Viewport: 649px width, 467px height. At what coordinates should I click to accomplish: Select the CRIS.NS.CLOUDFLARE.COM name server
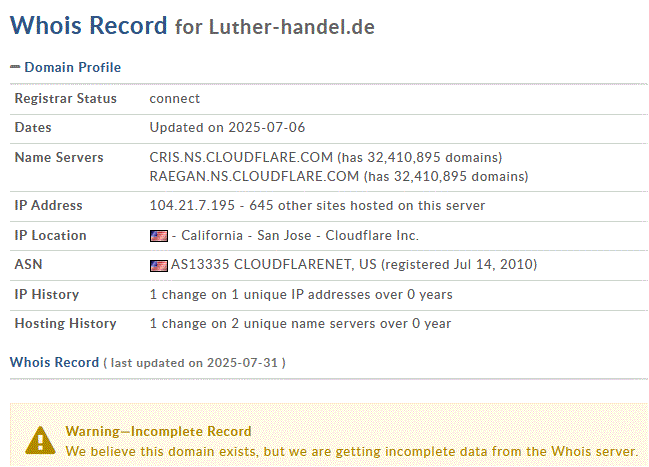tap(240, 158)
